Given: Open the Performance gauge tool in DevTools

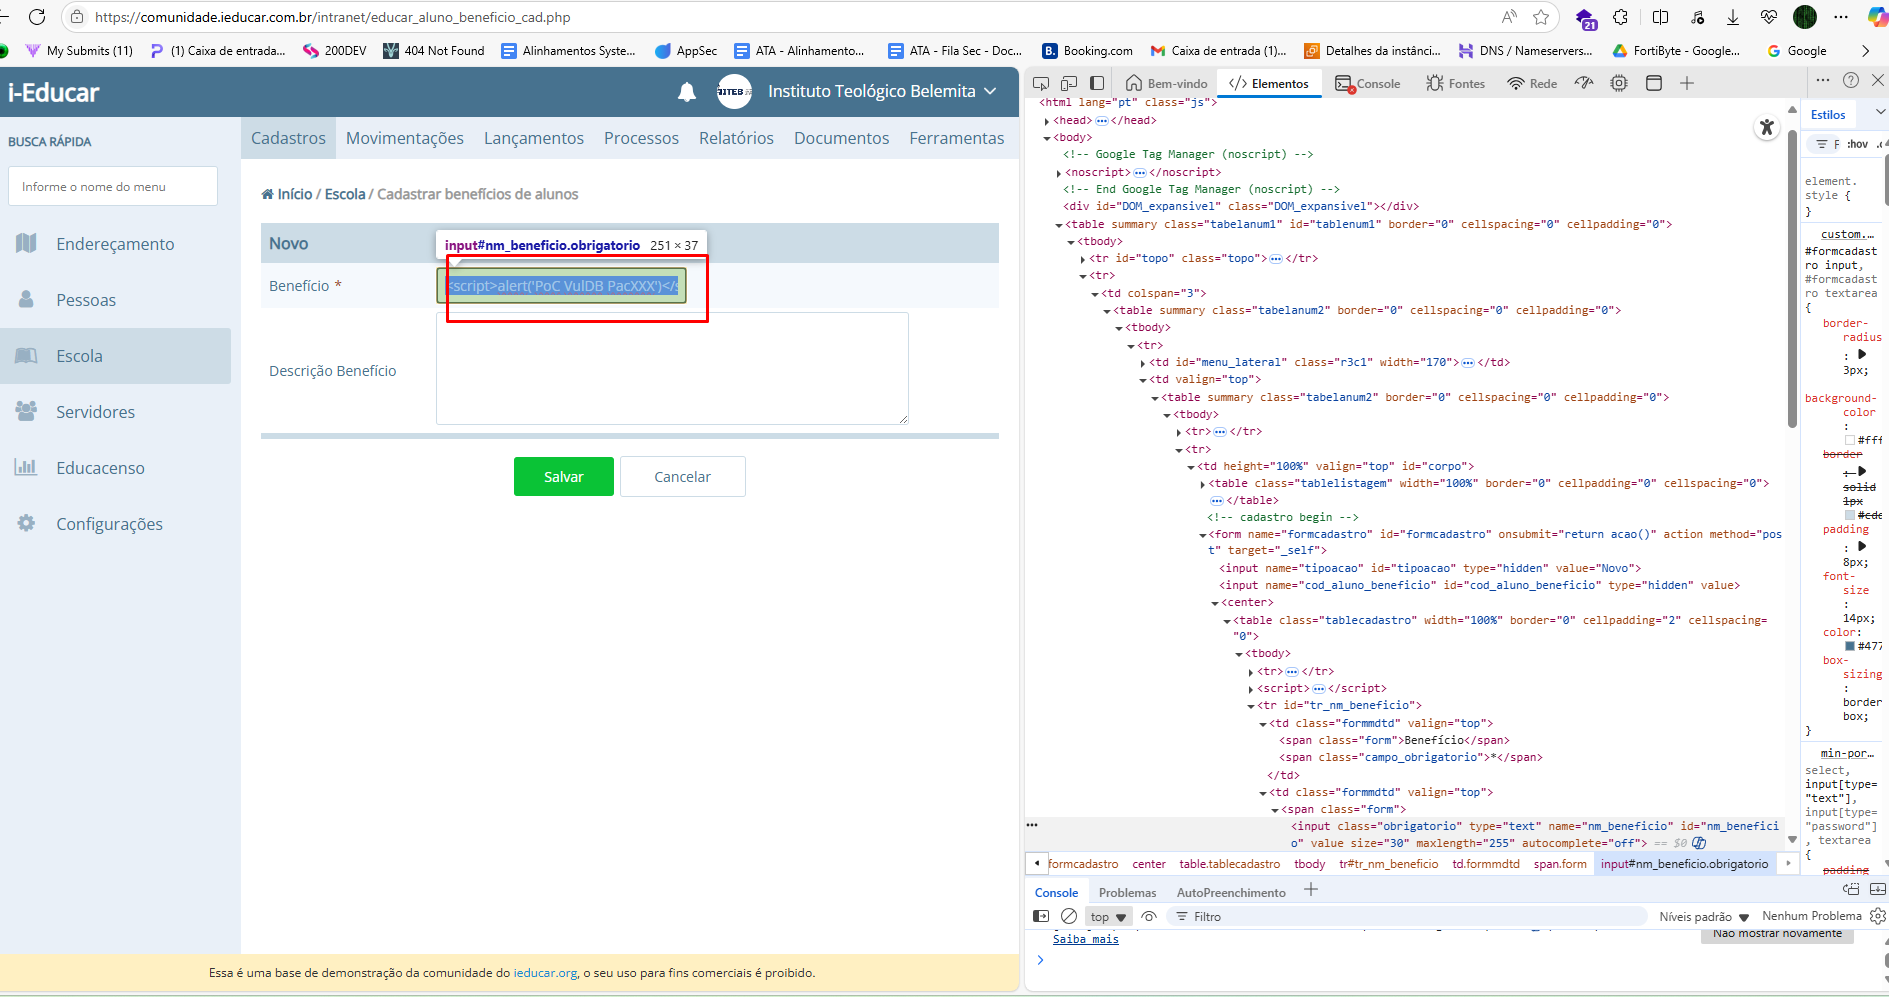Looking at the screenshot, I should tap(1584, 83).
